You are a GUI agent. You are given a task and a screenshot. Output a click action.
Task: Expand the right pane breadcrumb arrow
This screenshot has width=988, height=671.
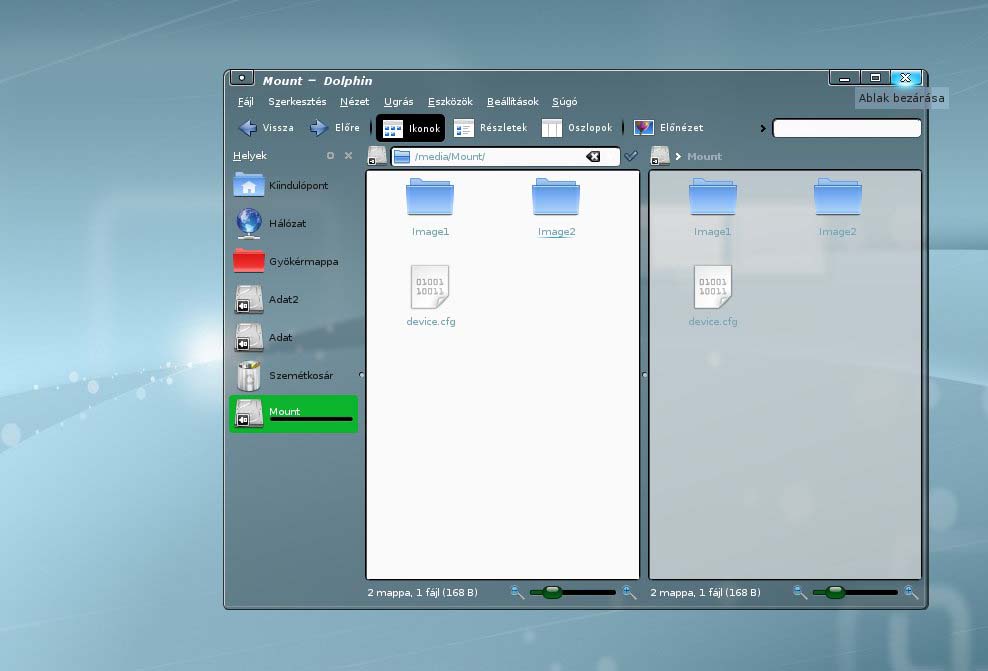click(x=679, y=156)
